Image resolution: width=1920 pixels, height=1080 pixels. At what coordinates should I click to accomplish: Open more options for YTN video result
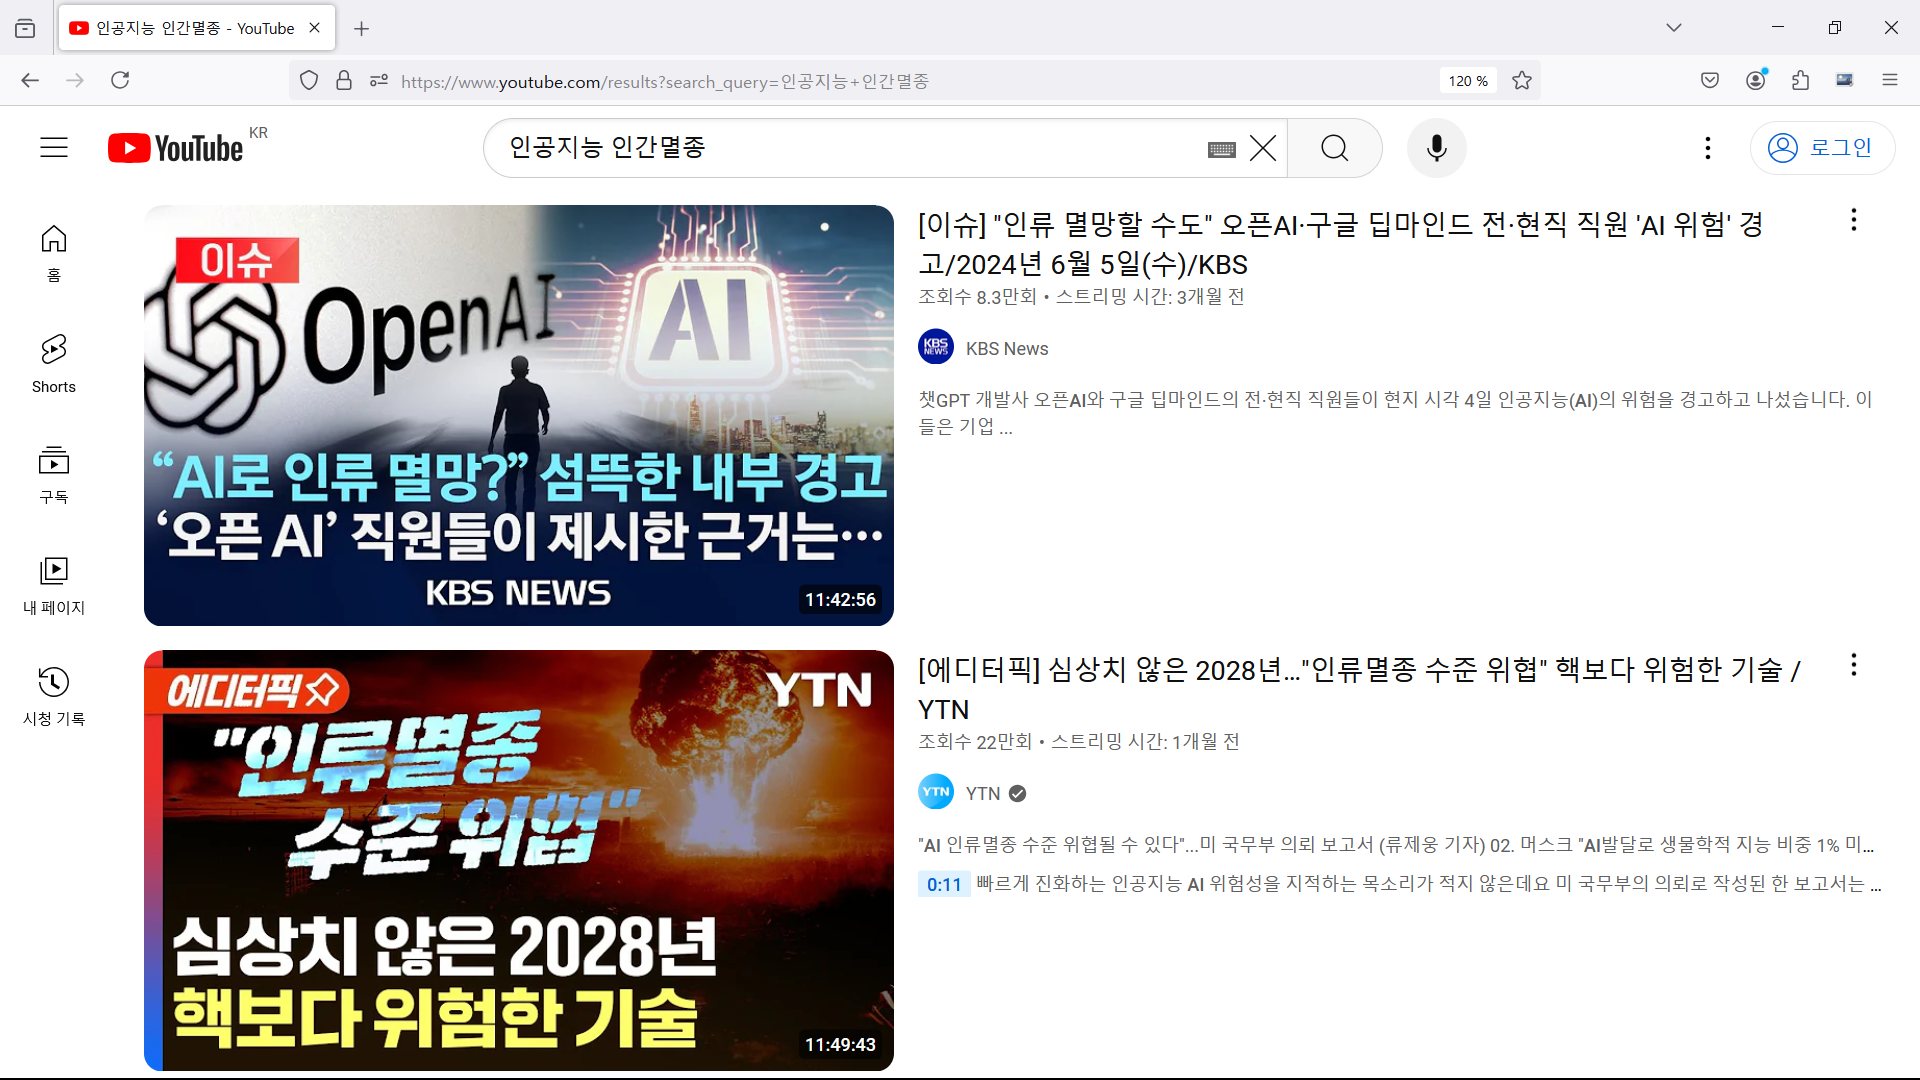click(x=1853, y=665)
